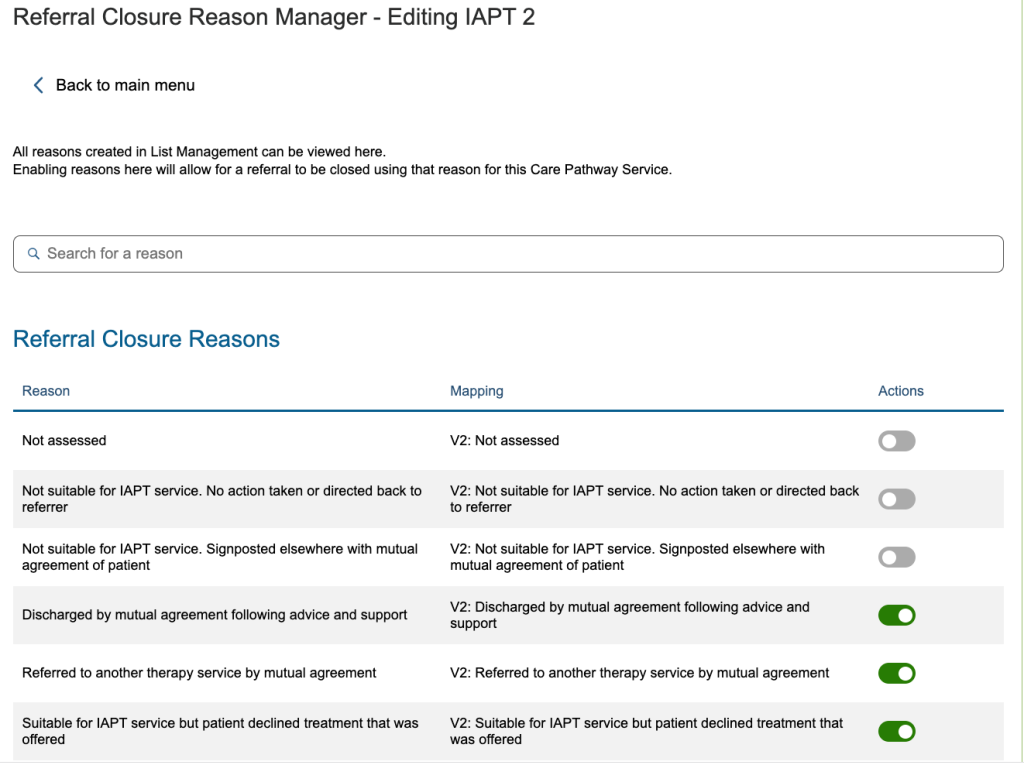The height and width of the screenshot is (765, 1024).
Task: Select the 'Not assessed' reason row text
Action: (64, 441)
